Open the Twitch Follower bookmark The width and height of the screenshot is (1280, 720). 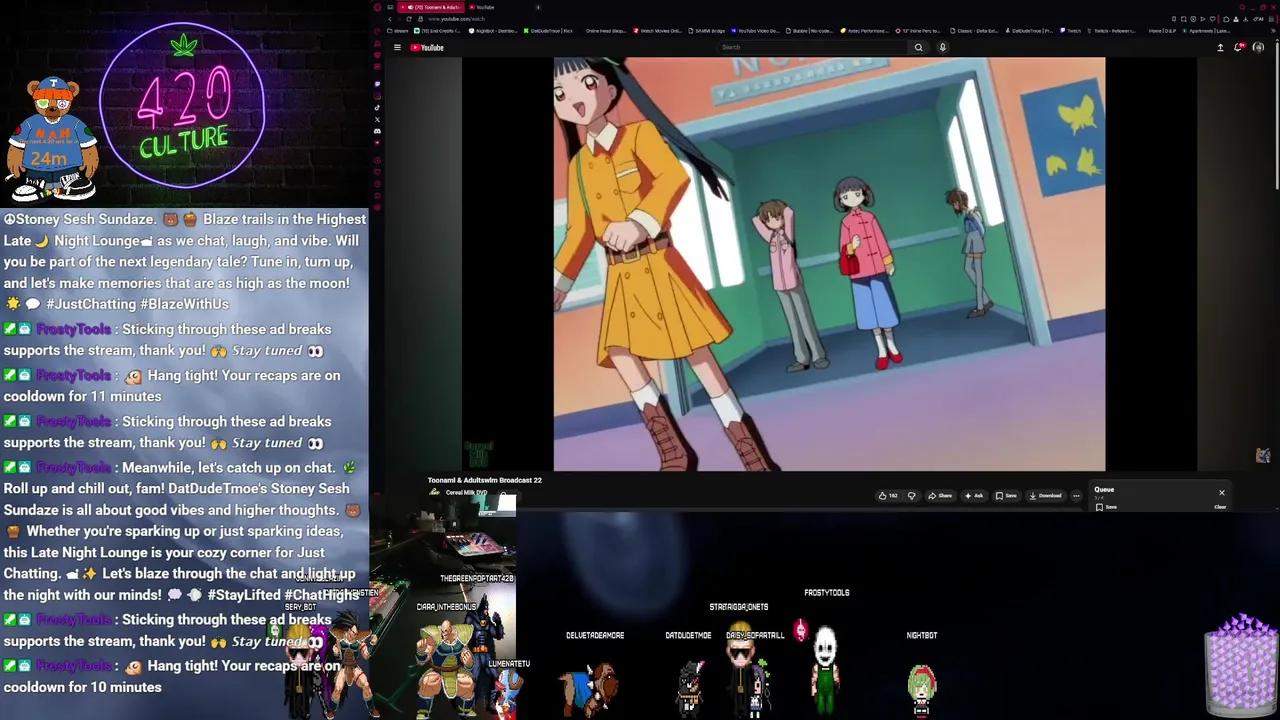1112,31
